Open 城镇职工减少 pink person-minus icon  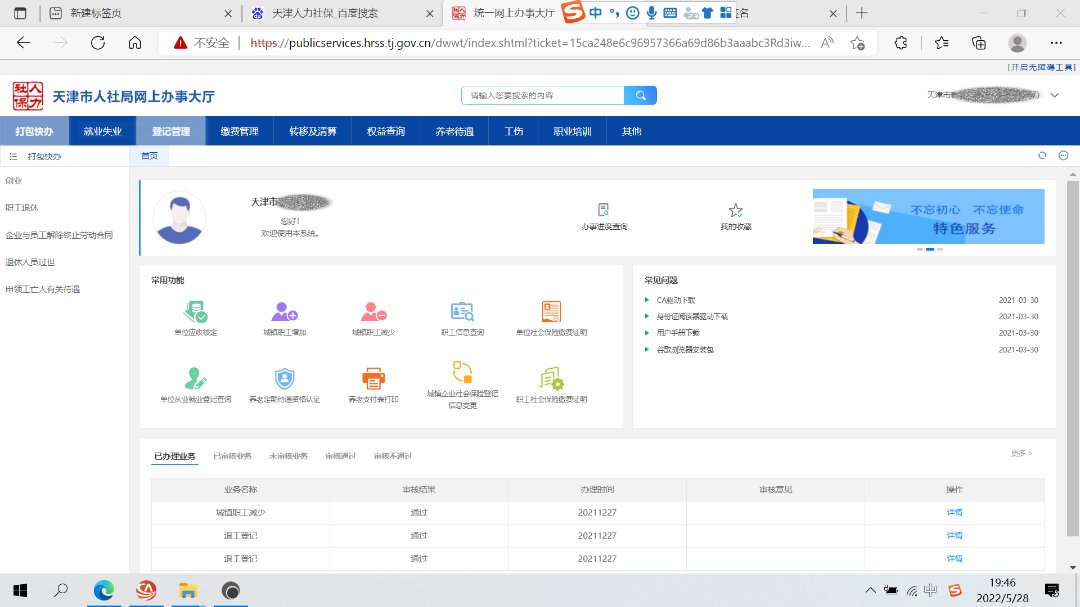coord(375,311)
